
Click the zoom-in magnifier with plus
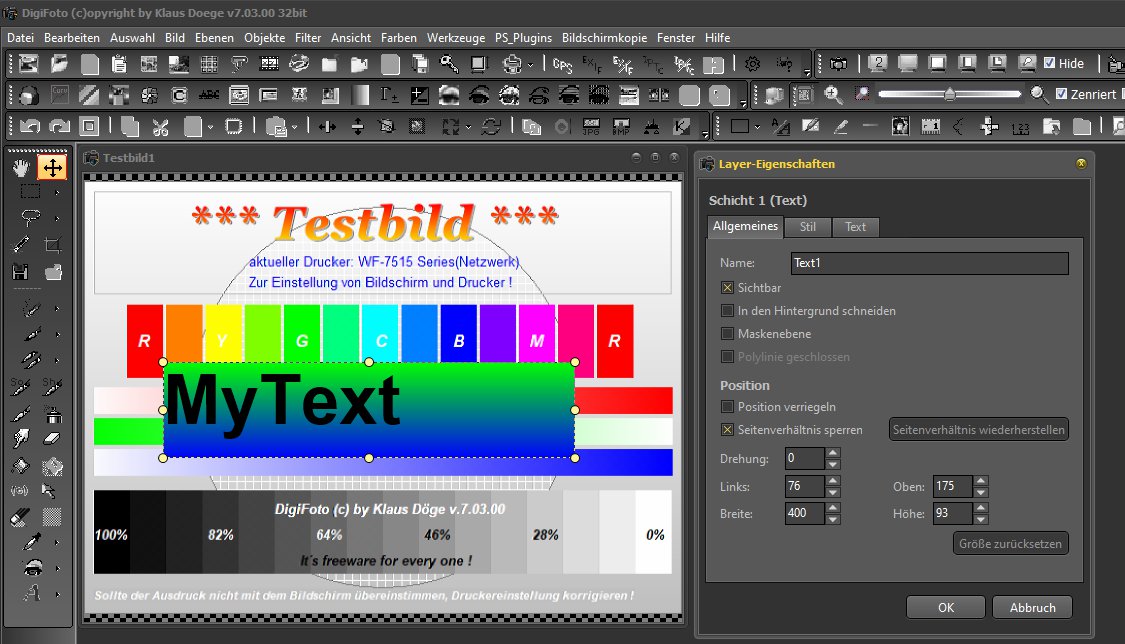click(833, 94)
